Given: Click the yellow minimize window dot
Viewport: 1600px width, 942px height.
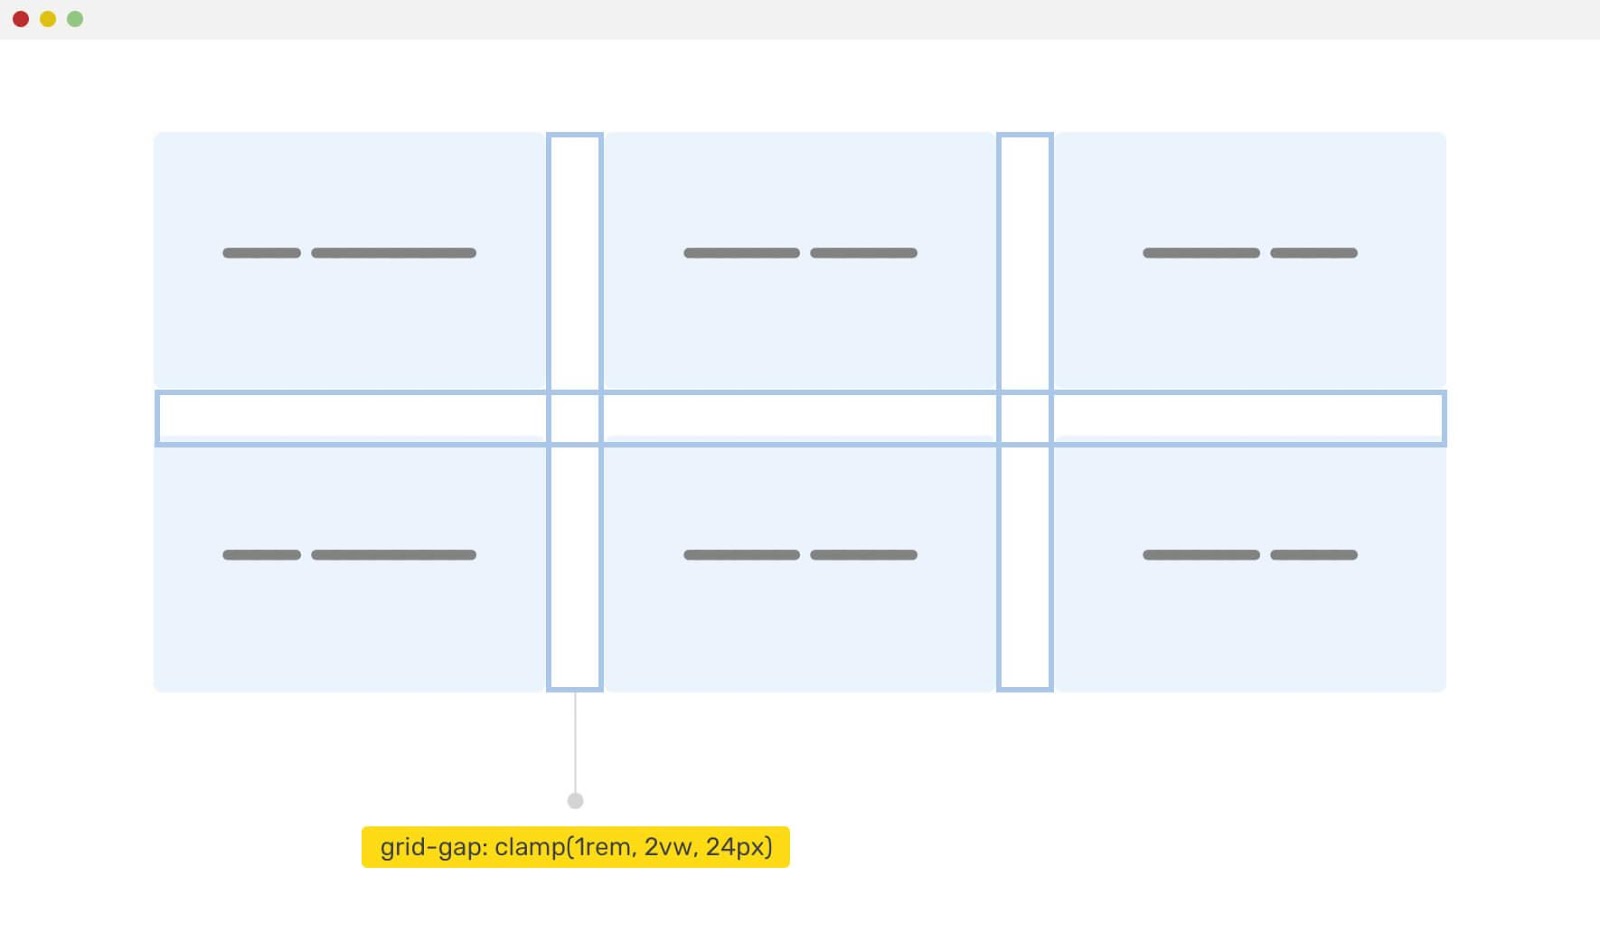Looking at the screenshot, I should click(47, 19).
